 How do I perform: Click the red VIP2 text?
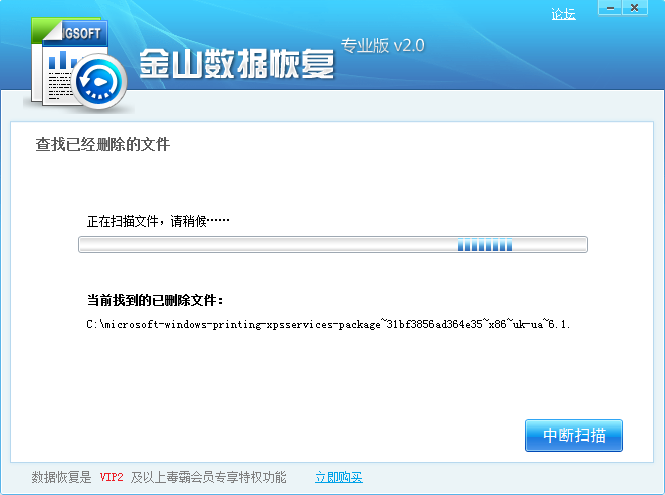[112, 477]
